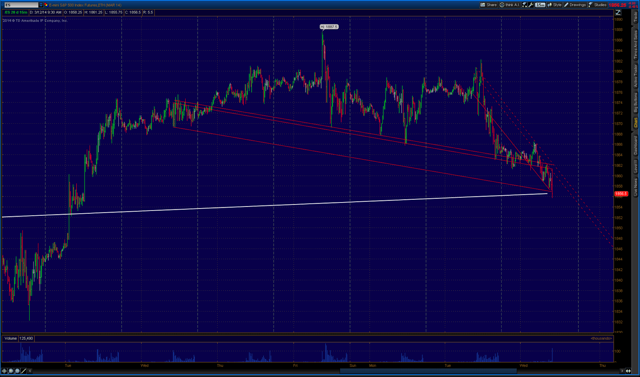The image size is (640, 377).
Task: Open the Share menu button
Action: (489, 5)
